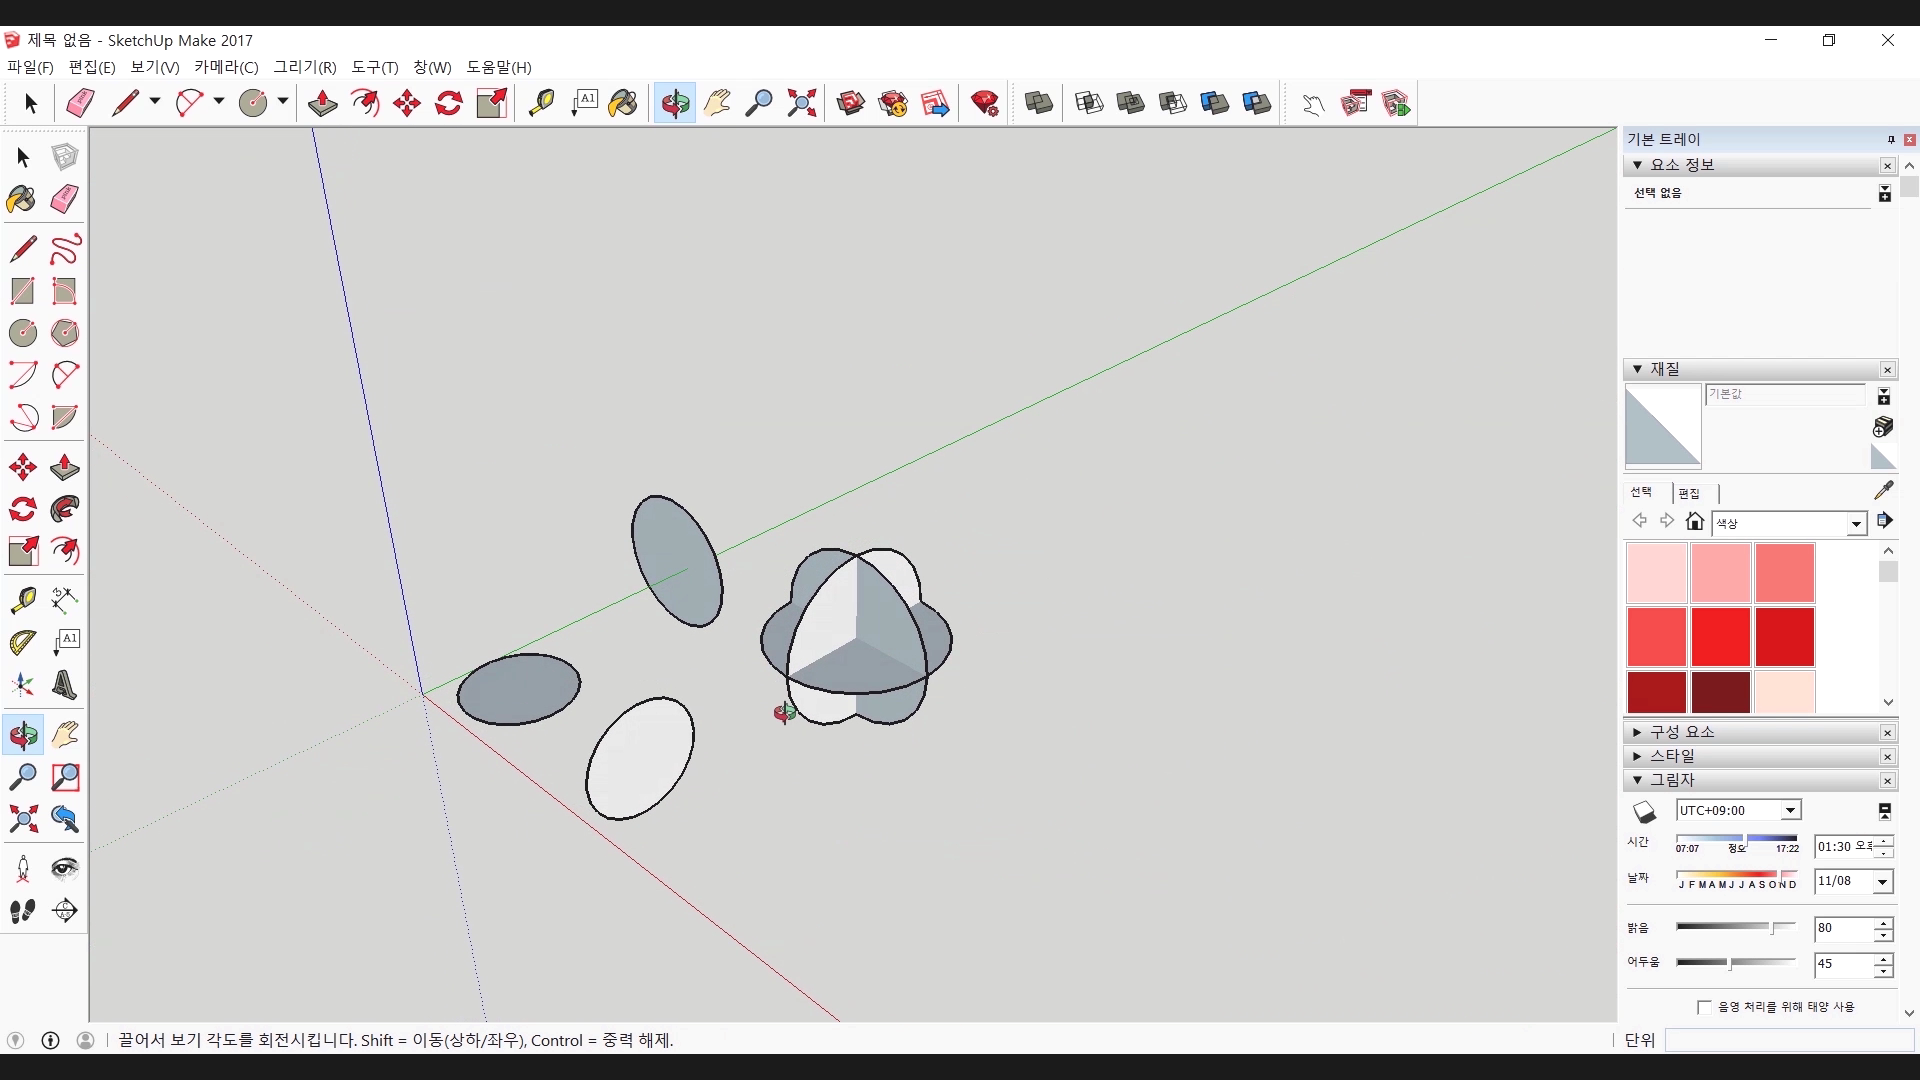Image resolution: width=1920 pixels, height=1080 pixels.
Task: Open the 색상 material library dropdown
Action: coord(1856,524)
